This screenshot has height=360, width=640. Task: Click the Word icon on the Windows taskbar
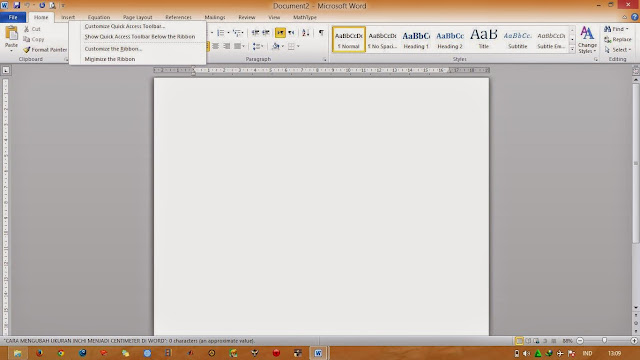[318, 353]
